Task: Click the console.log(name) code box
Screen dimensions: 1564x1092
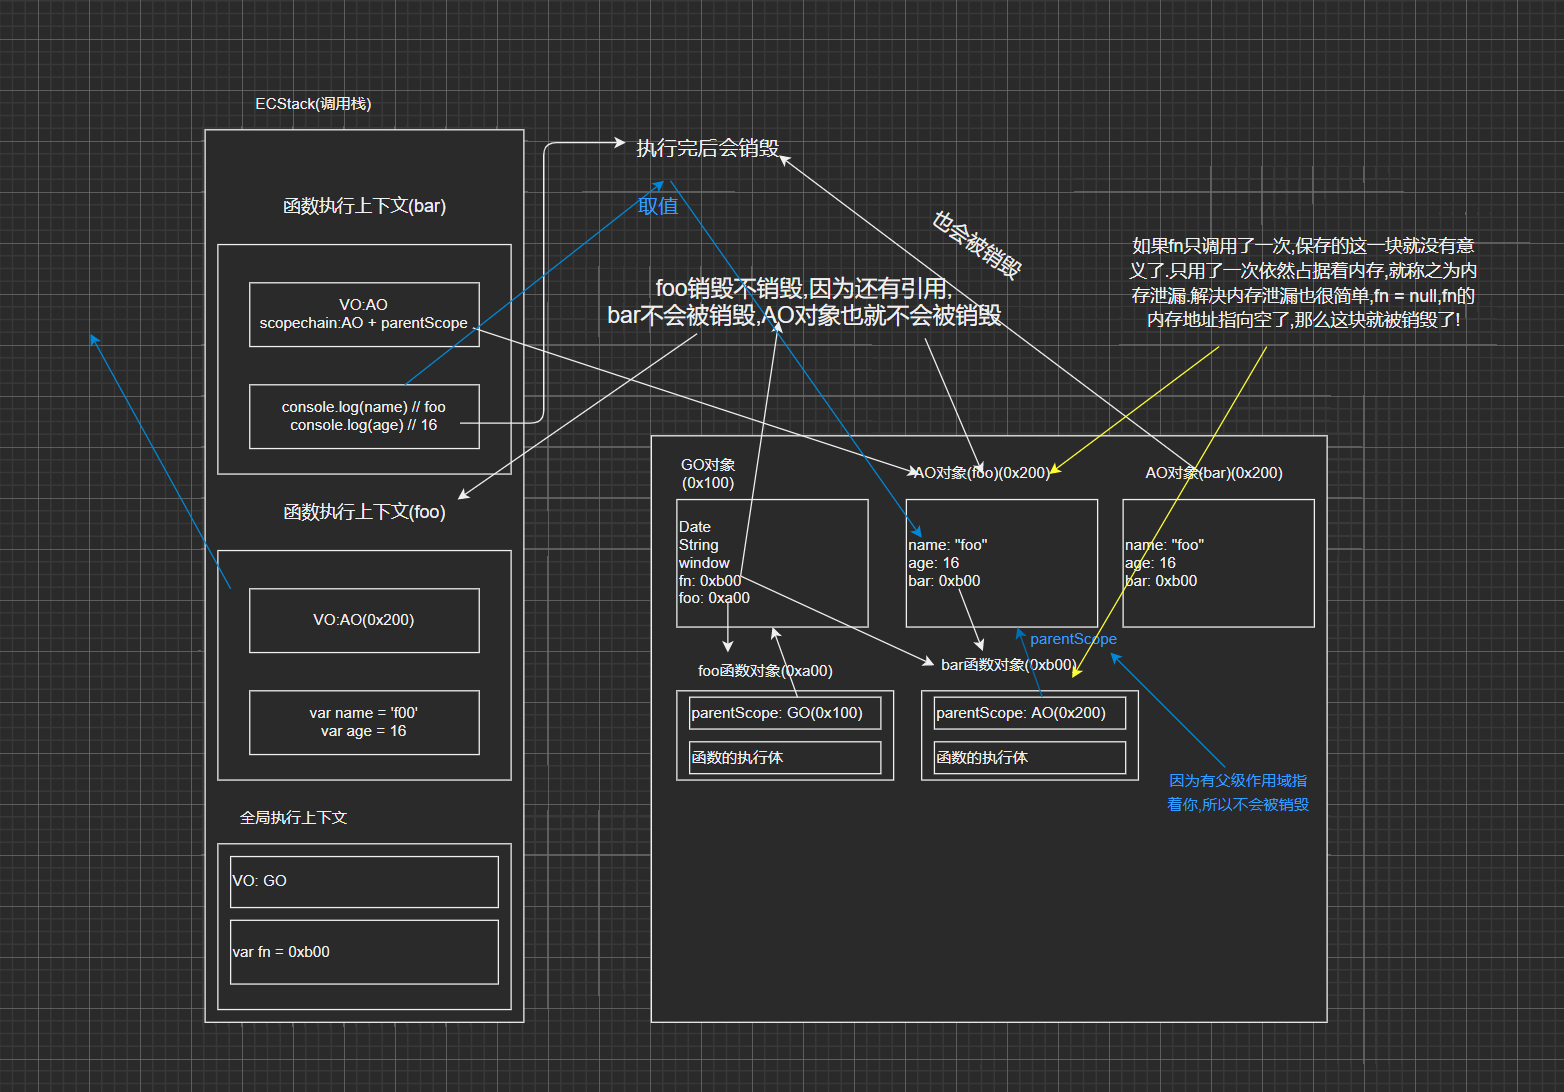Action: pos(364,416)
